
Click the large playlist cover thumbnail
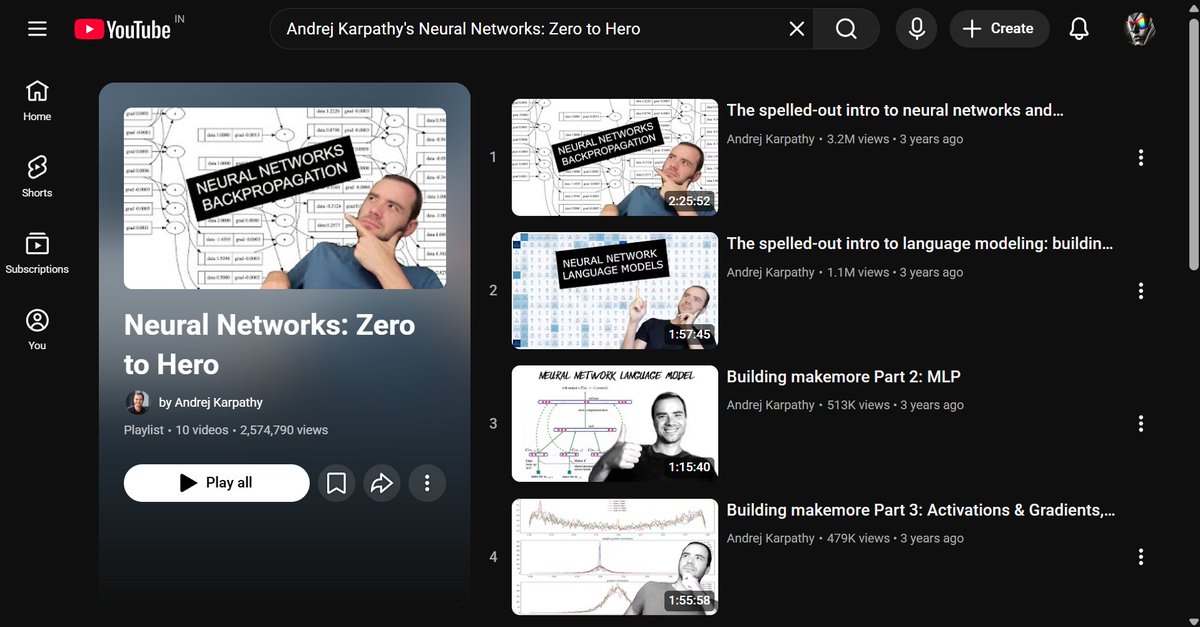285,198
